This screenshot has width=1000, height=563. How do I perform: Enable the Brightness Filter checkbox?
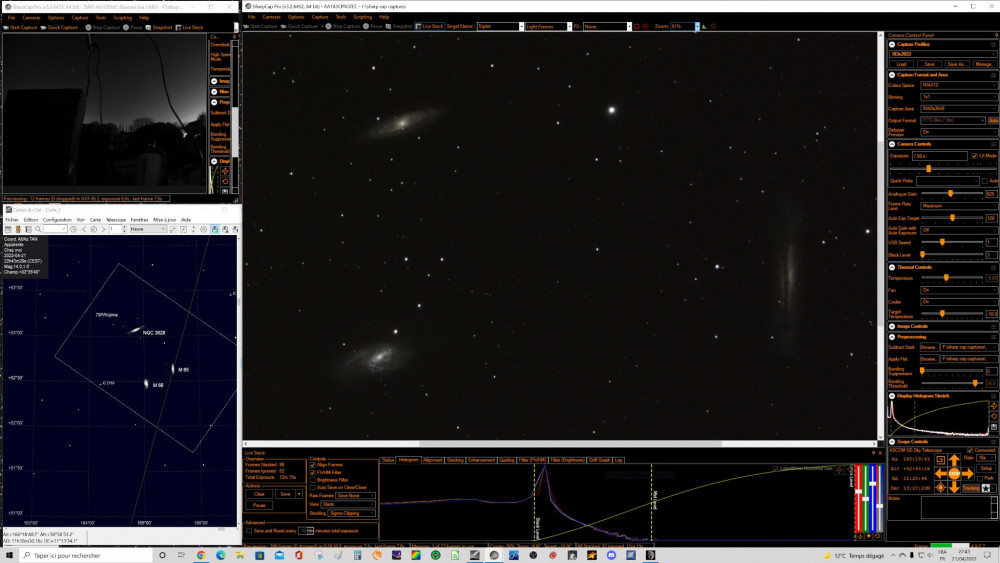coord(312,480)
